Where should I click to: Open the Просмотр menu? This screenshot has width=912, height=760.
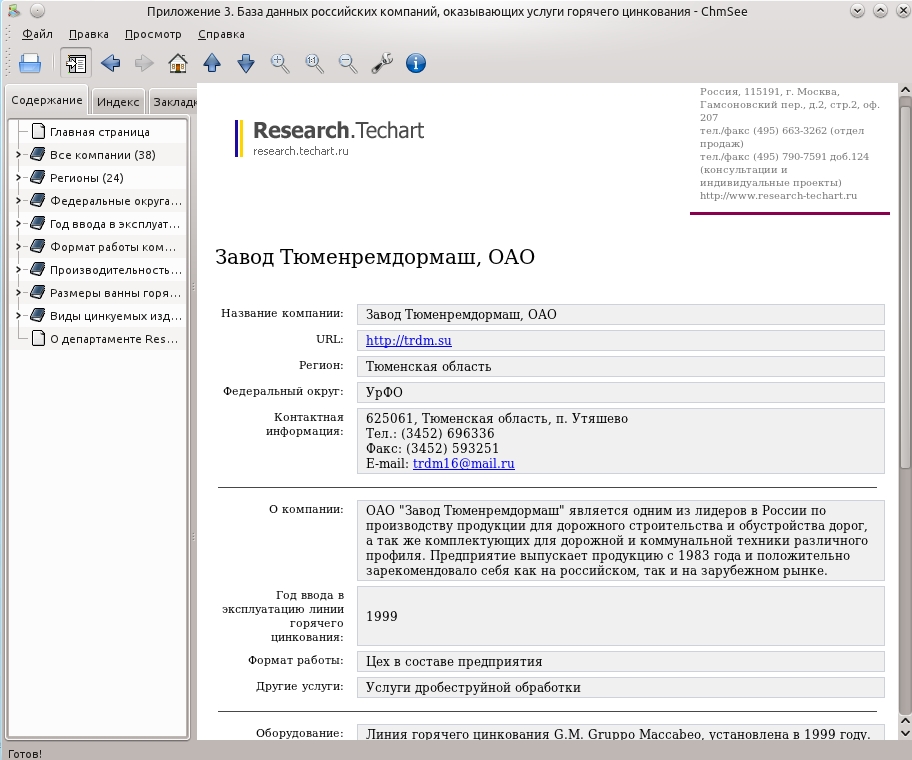coord(153,34)
